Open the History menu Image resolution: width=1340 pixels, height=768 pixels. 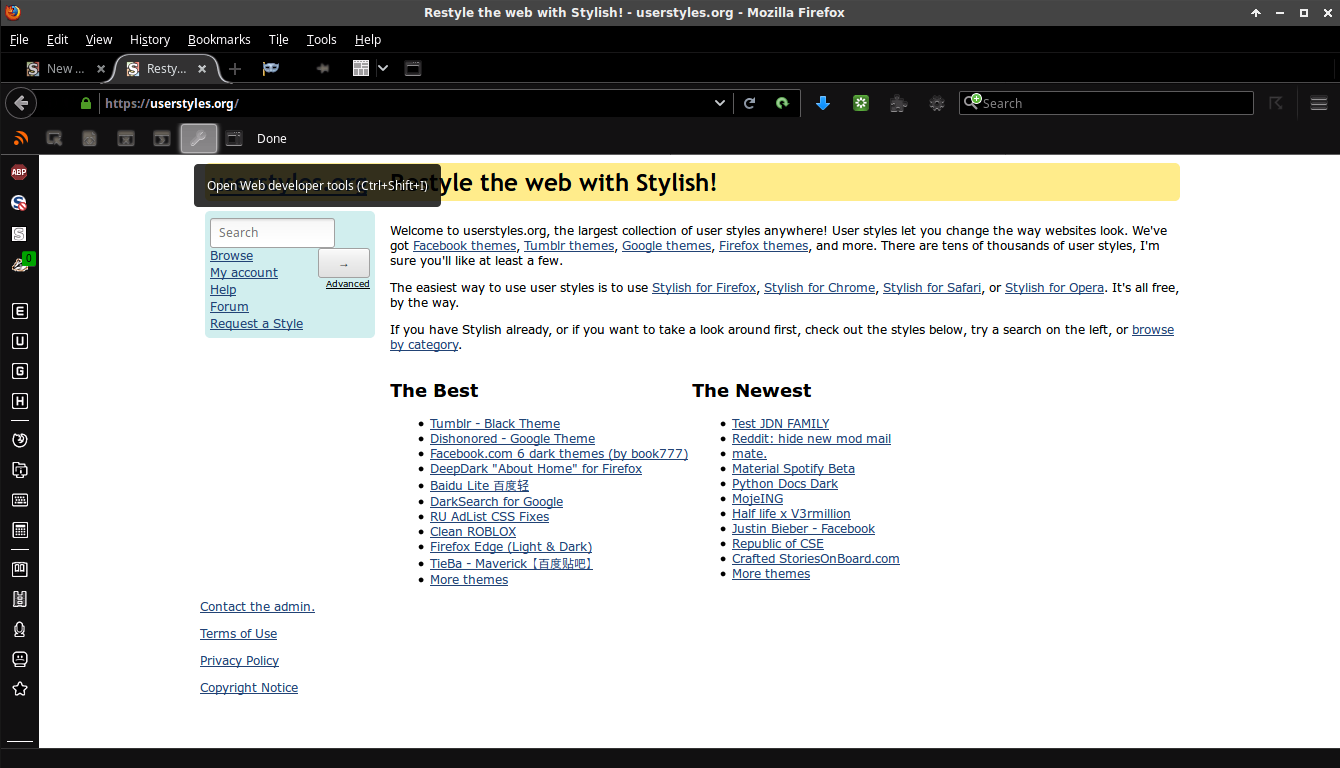pyautogui.click(x=150, y=40)
